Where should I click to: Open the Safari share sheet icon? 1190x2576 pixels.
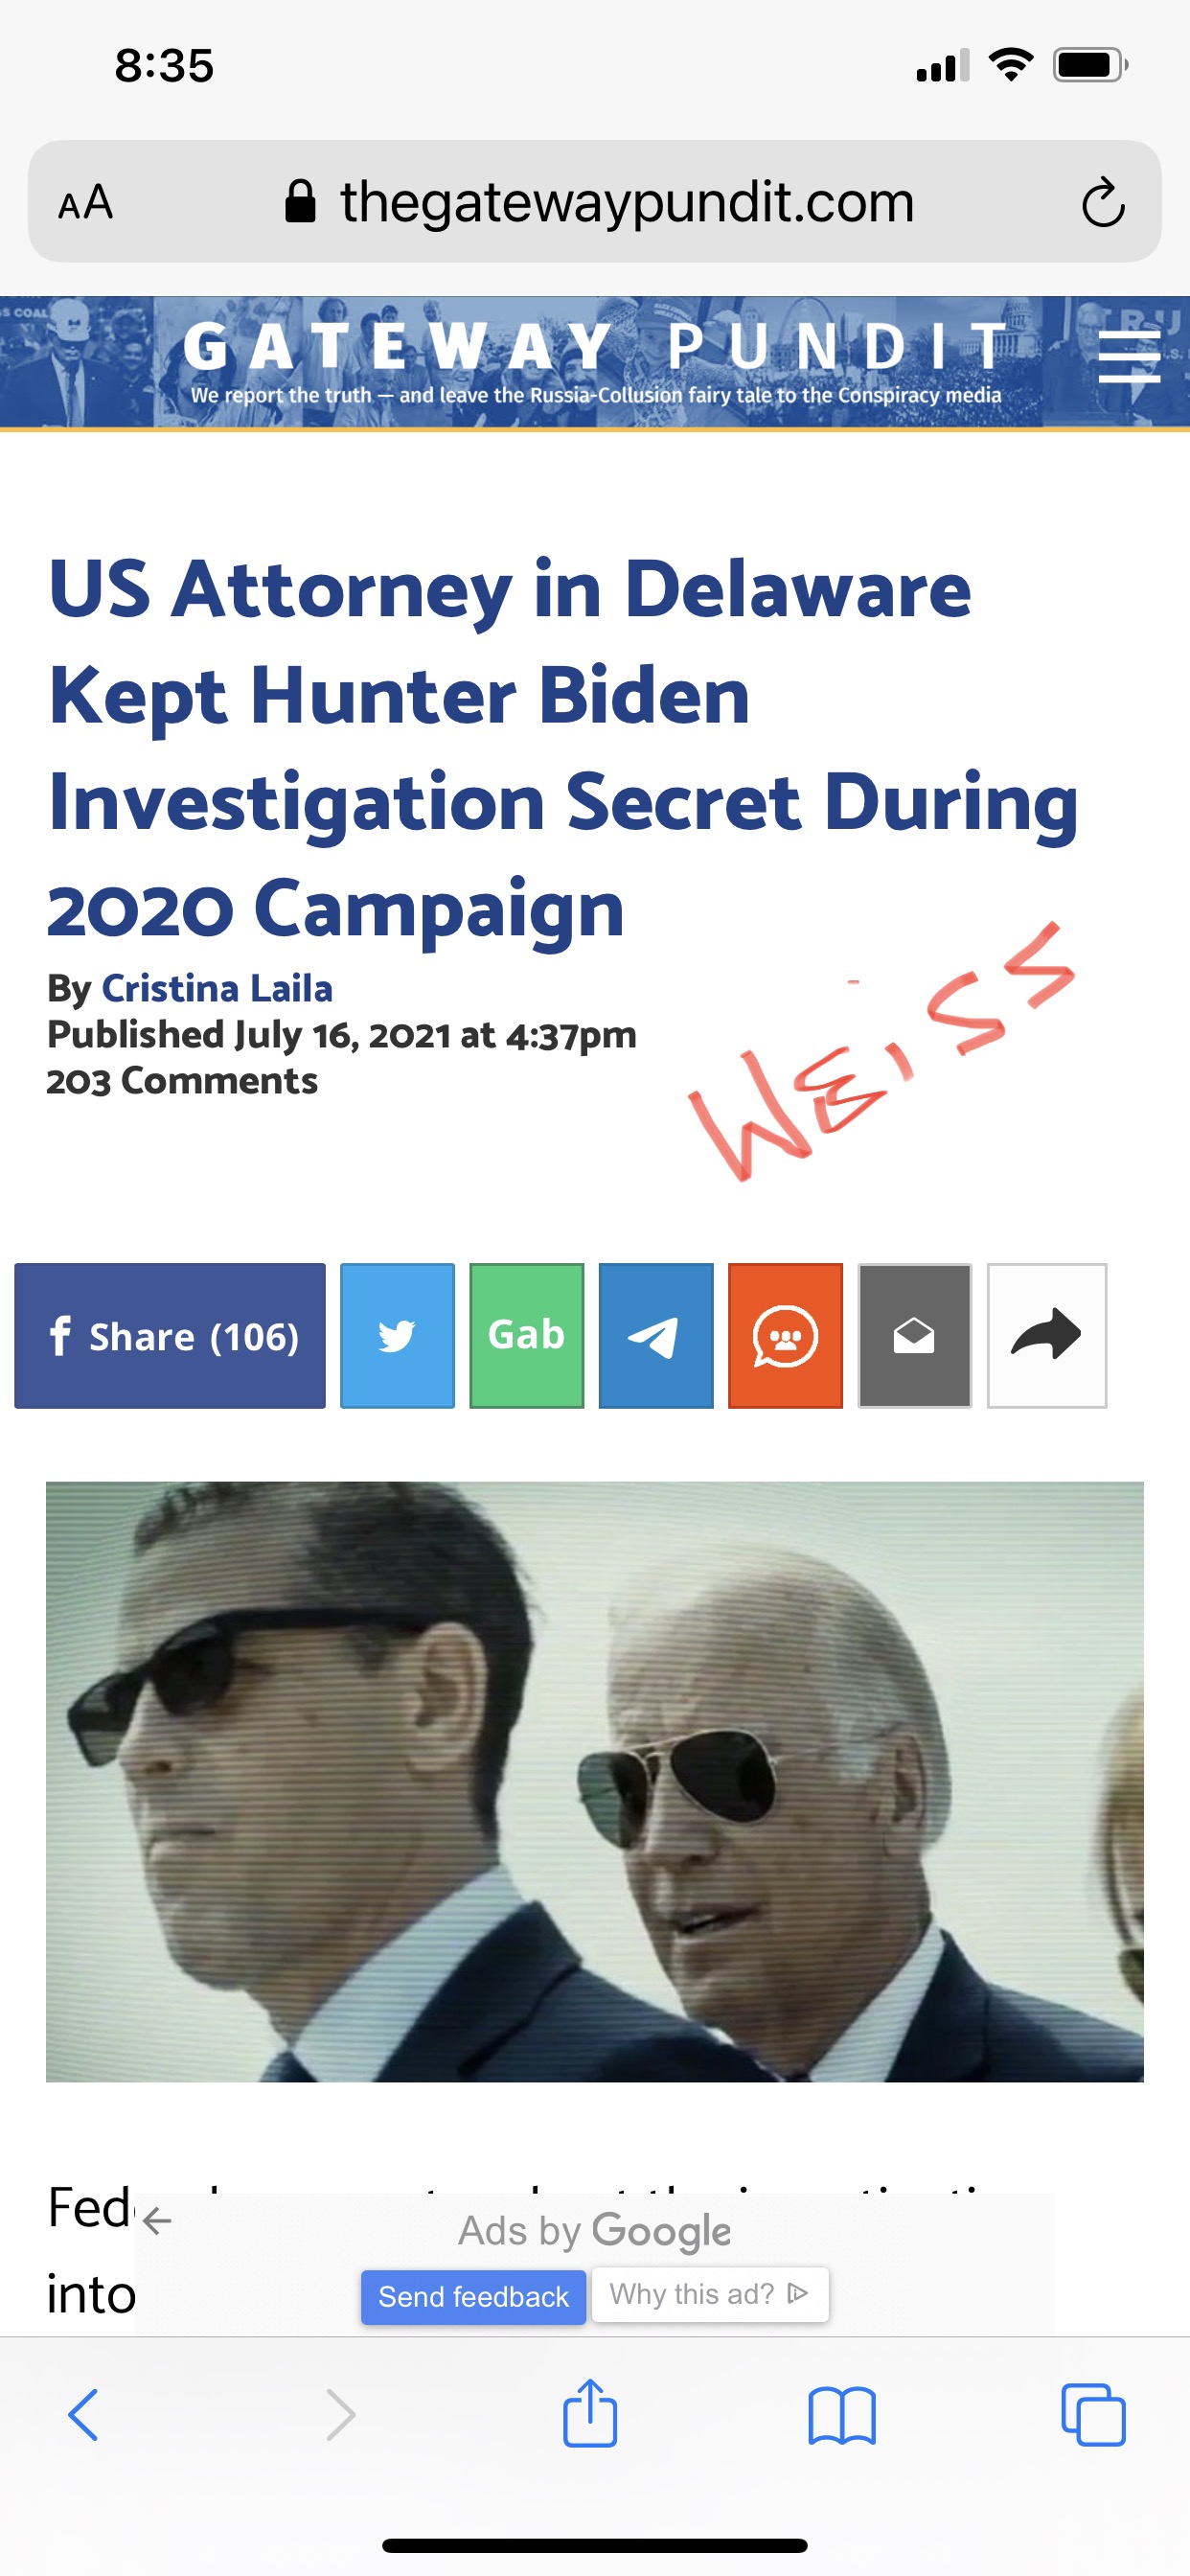coord(590,2412)
